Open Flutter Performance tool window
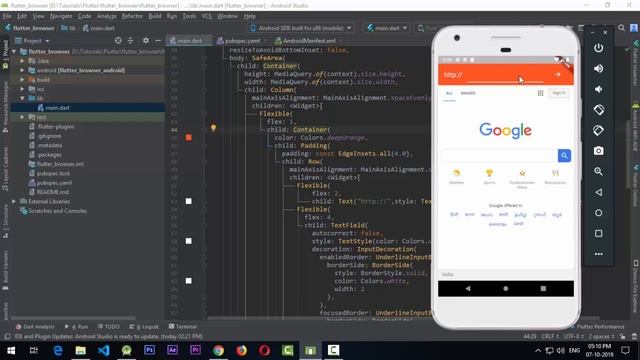The width and height of the screenshot is (640, 360). click(598, 327)
